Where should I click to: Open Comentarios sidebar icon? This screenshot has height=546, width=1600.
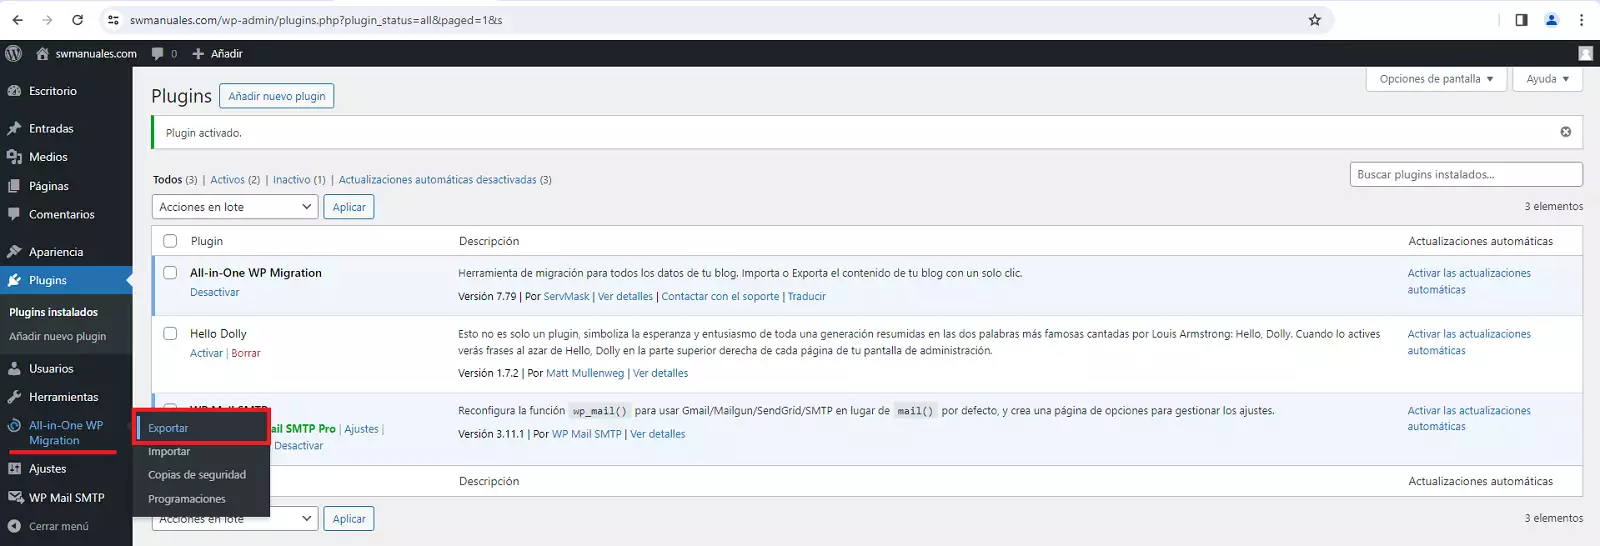(14, 214)
